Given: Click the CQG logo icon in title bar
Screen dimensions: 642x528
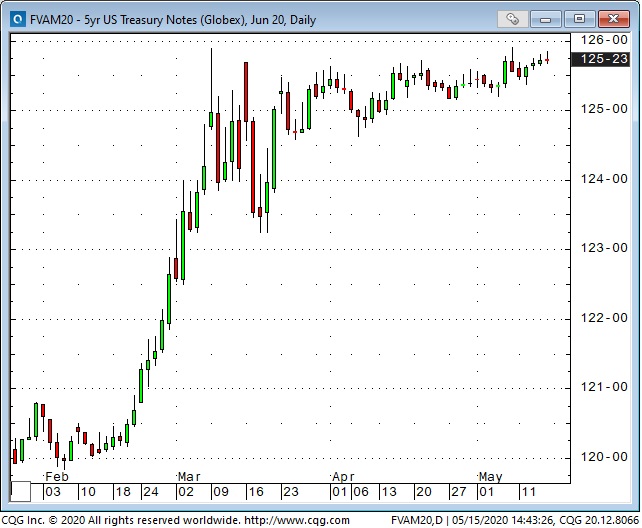Looking at the screenshot, I should pyautogui.click(x=18, y=19).
